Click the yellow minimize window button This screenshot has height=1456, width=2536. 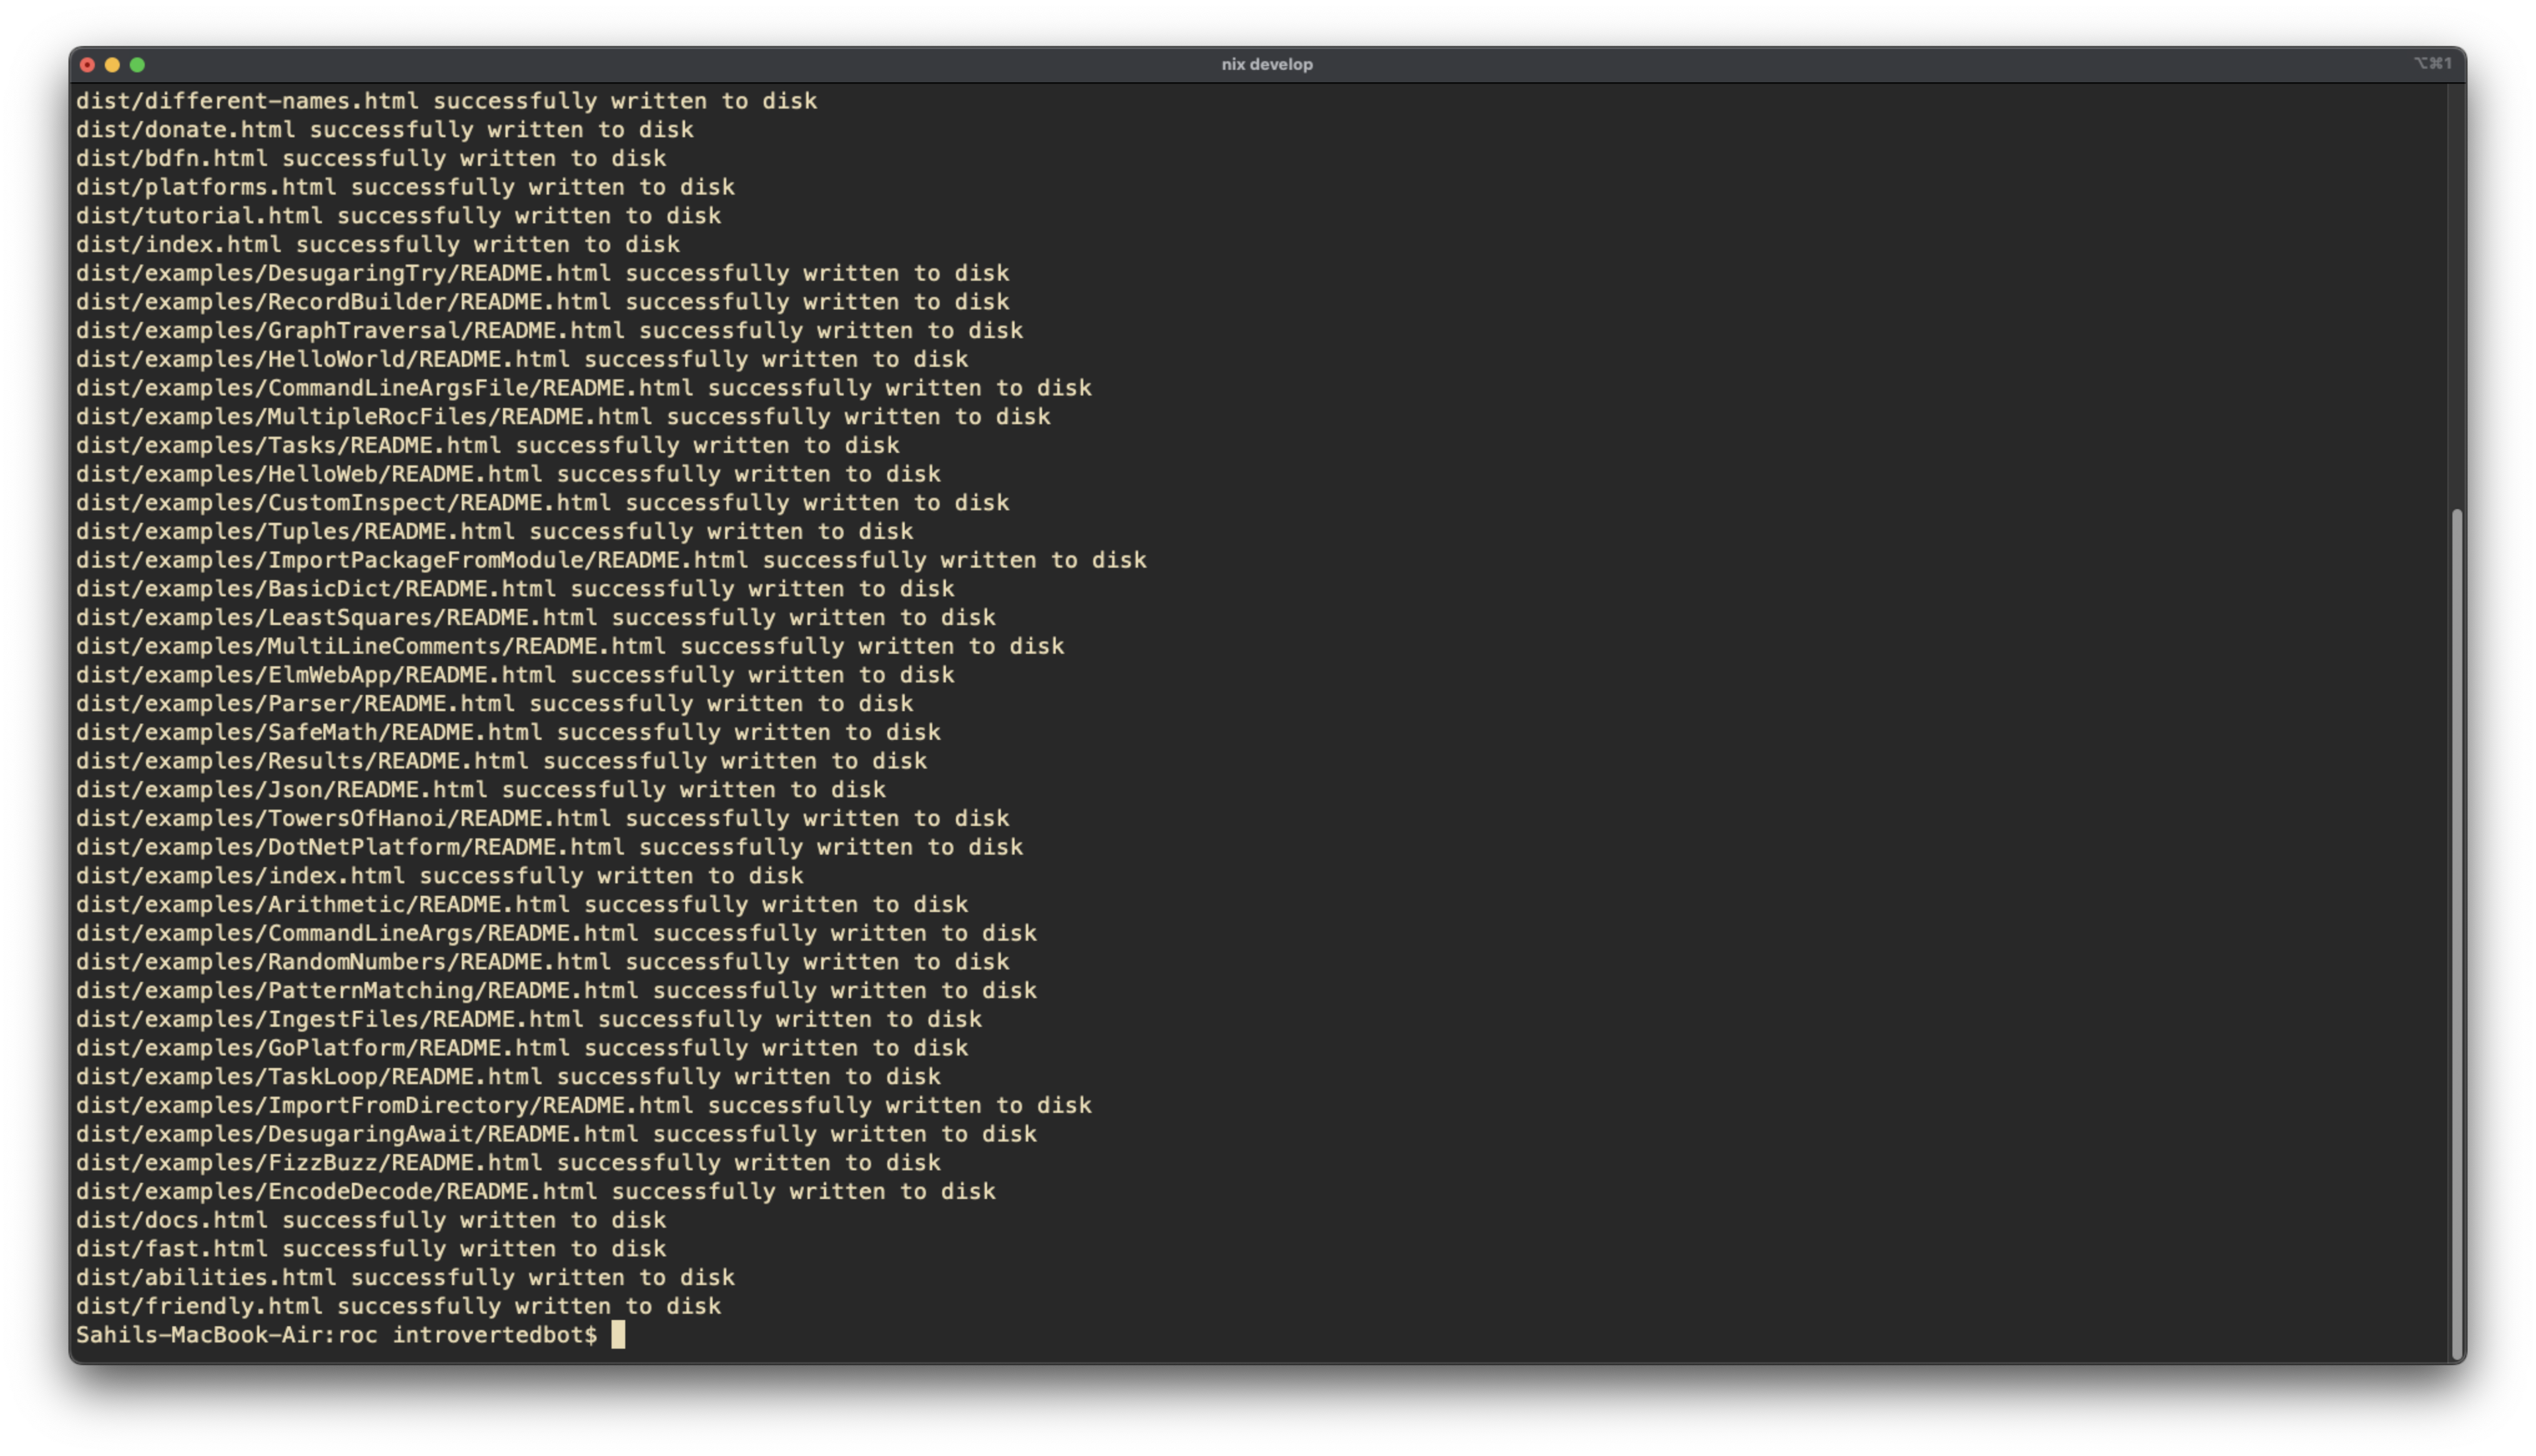[112, 65]
